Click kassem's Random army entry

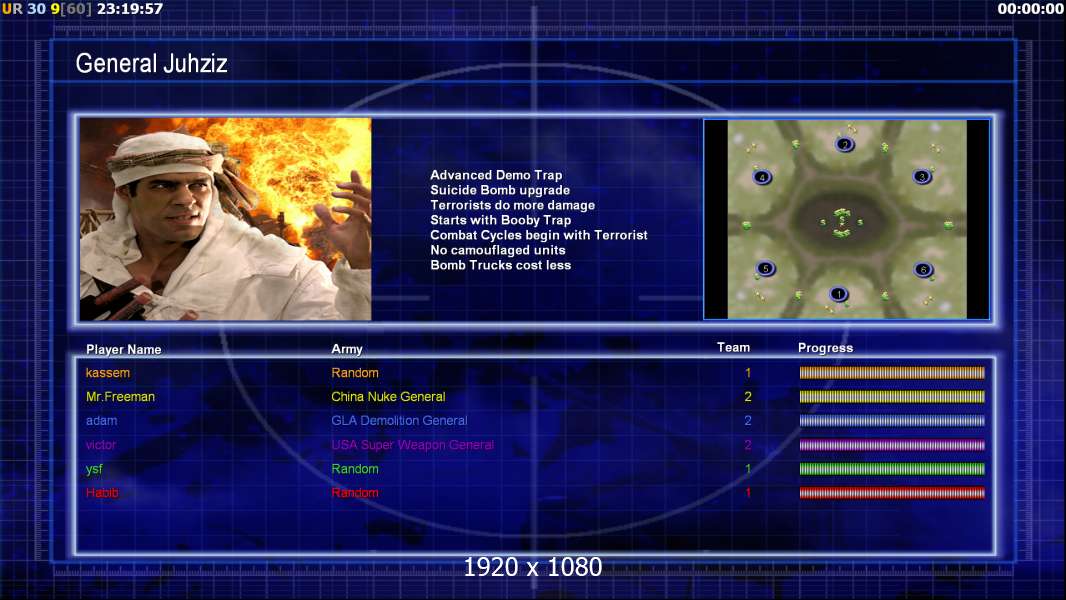pyautogui.click(x=355, y=372)
